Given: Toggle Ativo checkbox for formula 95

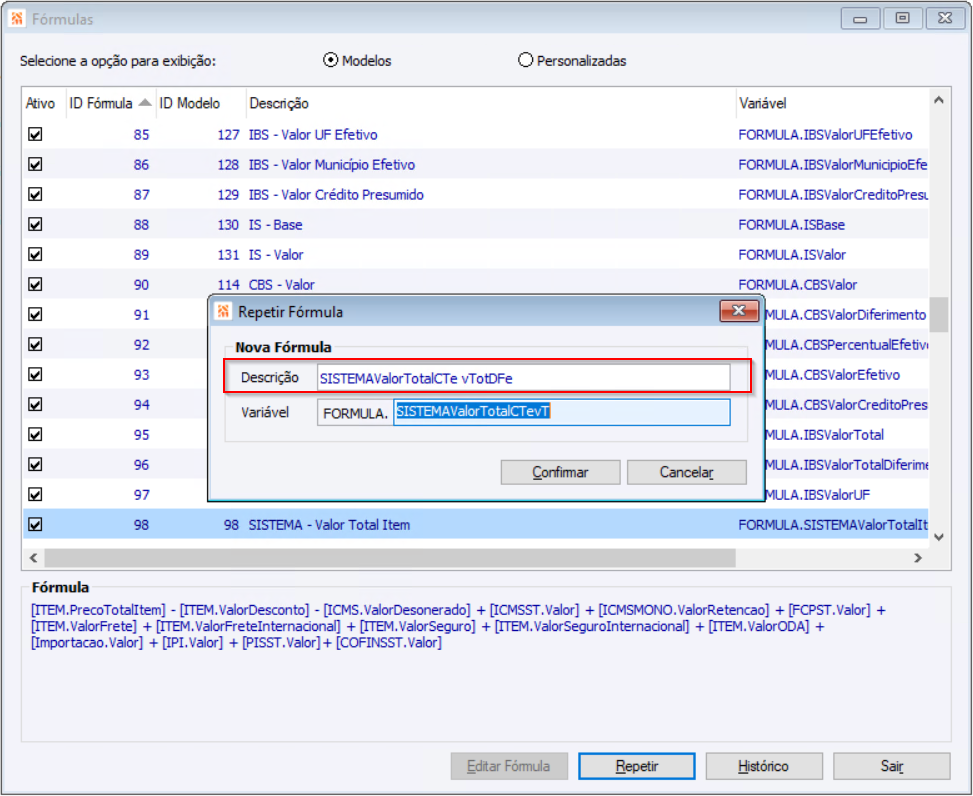Looking at the screenshot, I should click(35, 434).
